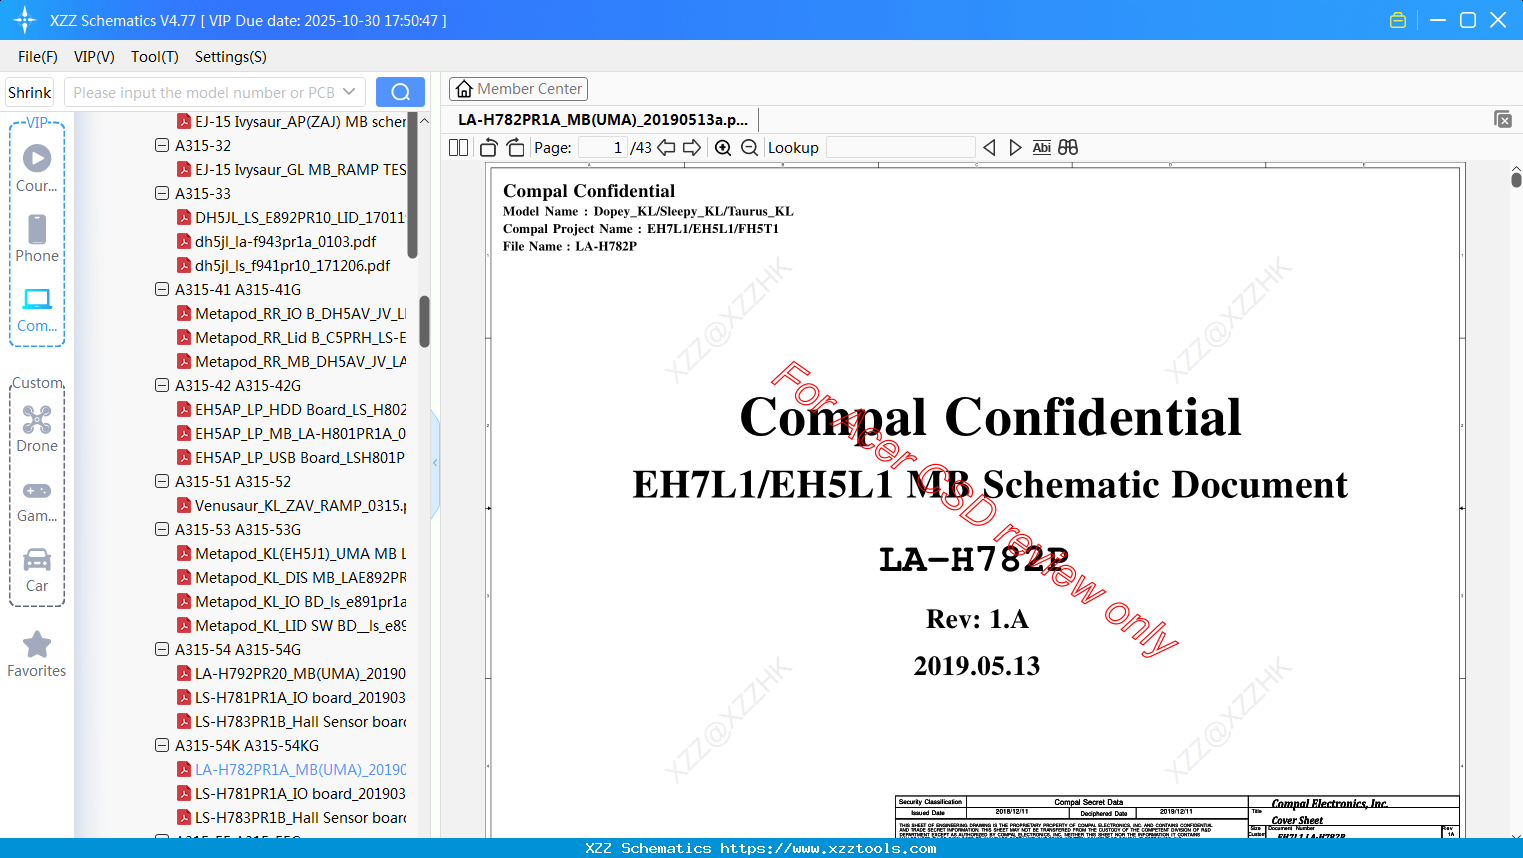Close all open document tabs icon

coord(1503,119)
